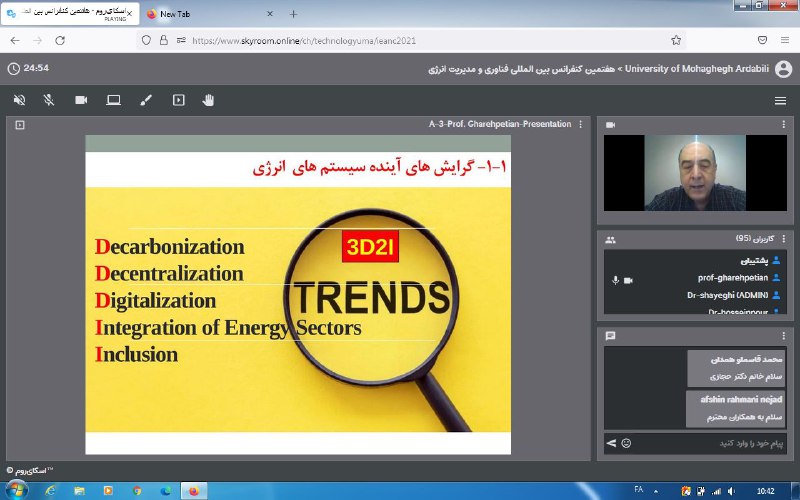
Task: Bookmark this page with the star
Action: [x=676, y=40]
